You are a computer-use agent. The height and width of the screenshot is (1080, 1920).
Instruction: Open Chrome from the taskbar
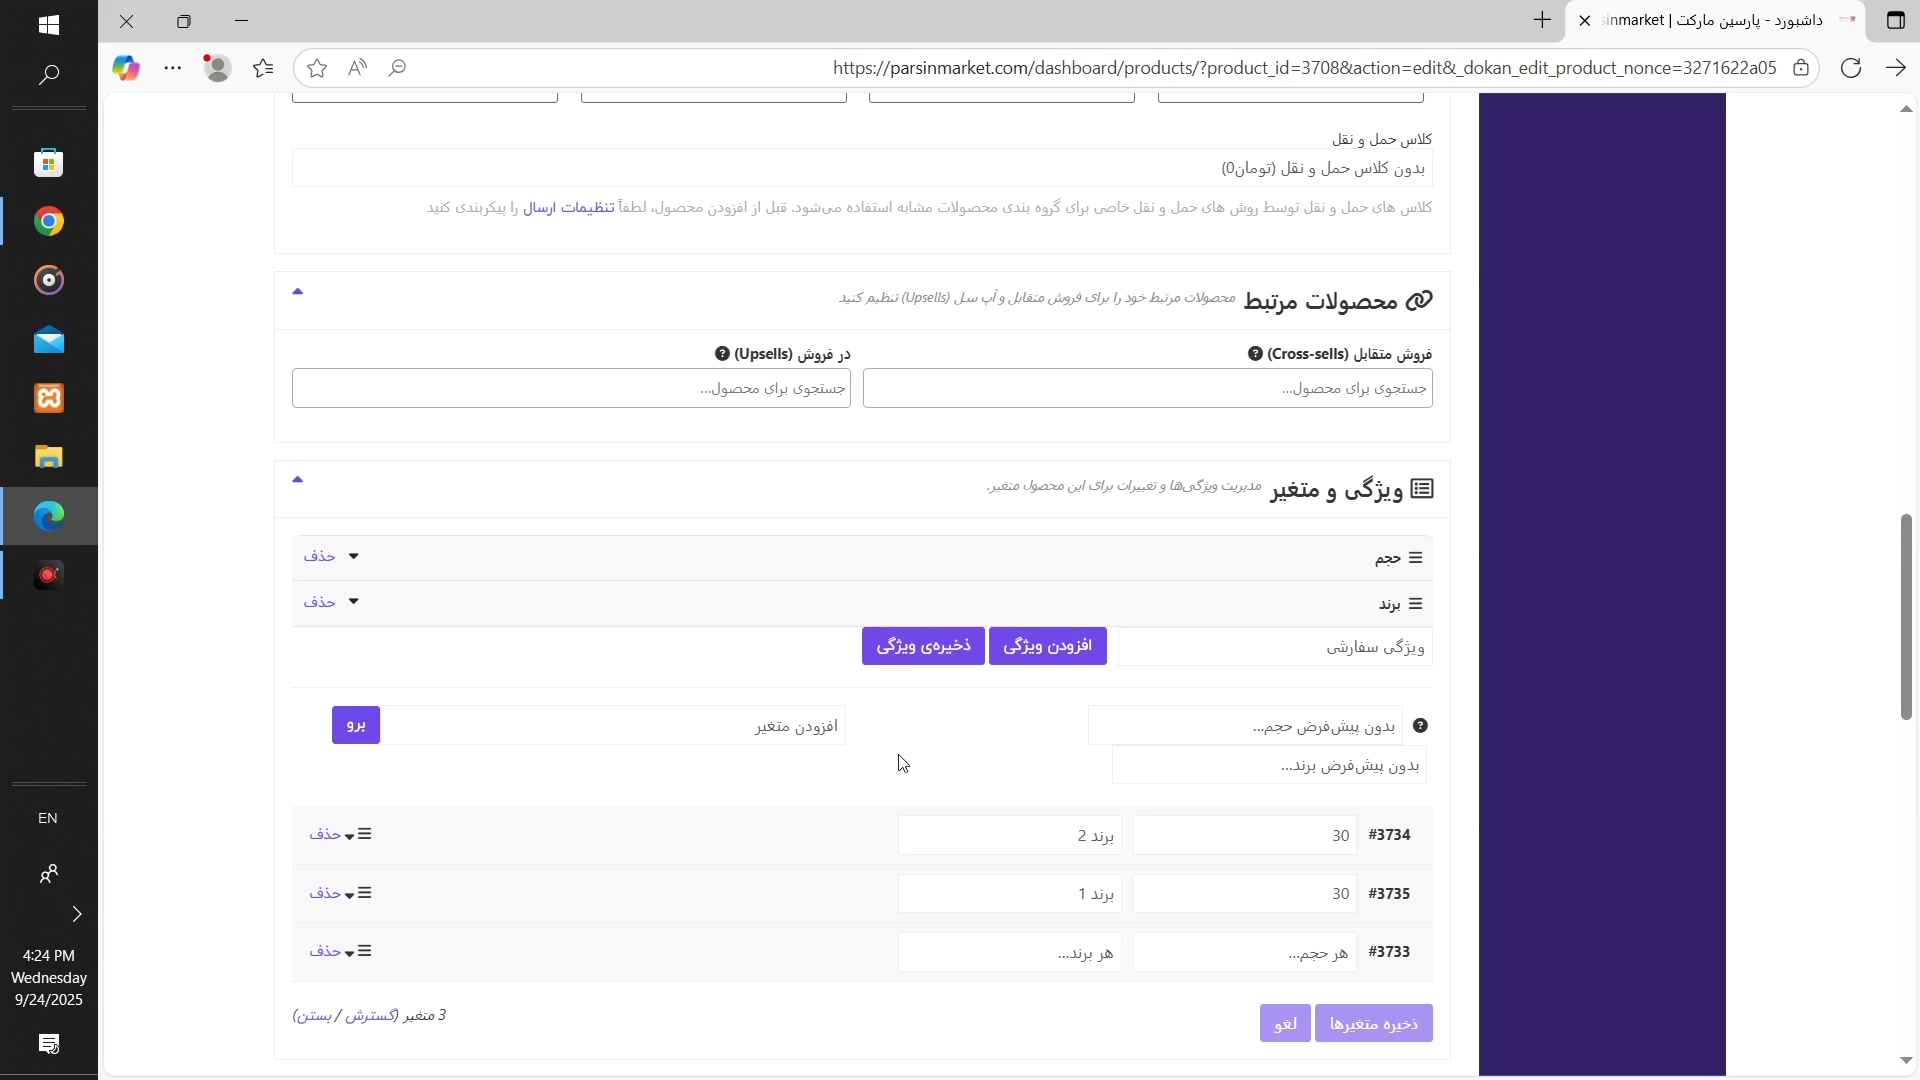coord(48,222)
